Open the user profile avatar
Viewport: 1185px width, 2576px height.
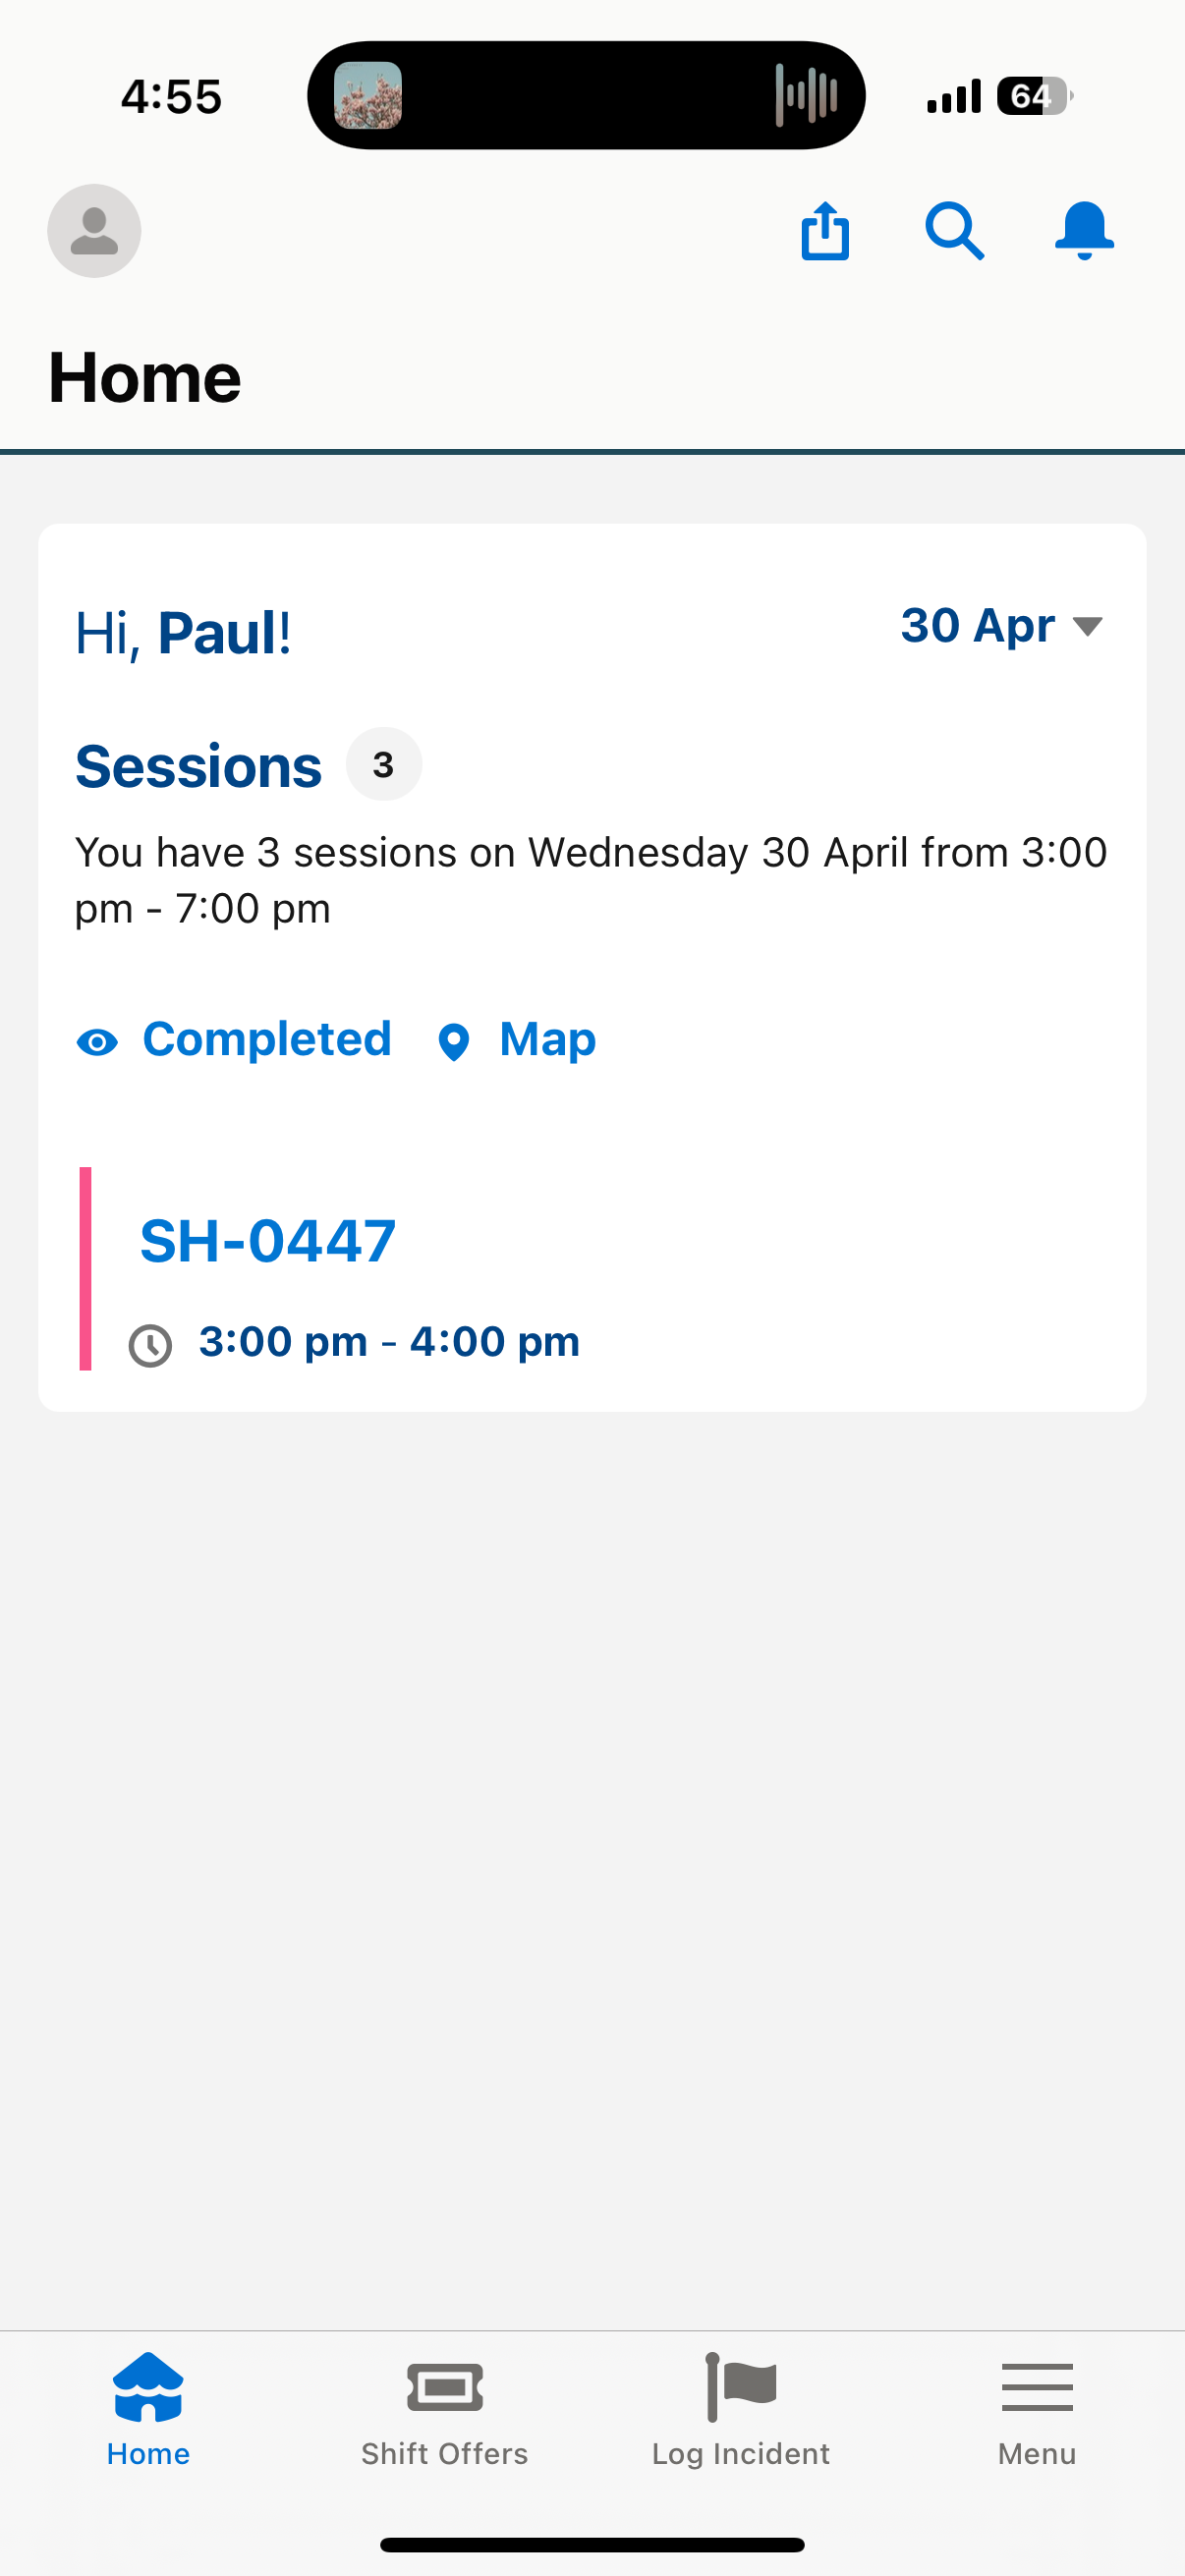(x=94, y=231)
